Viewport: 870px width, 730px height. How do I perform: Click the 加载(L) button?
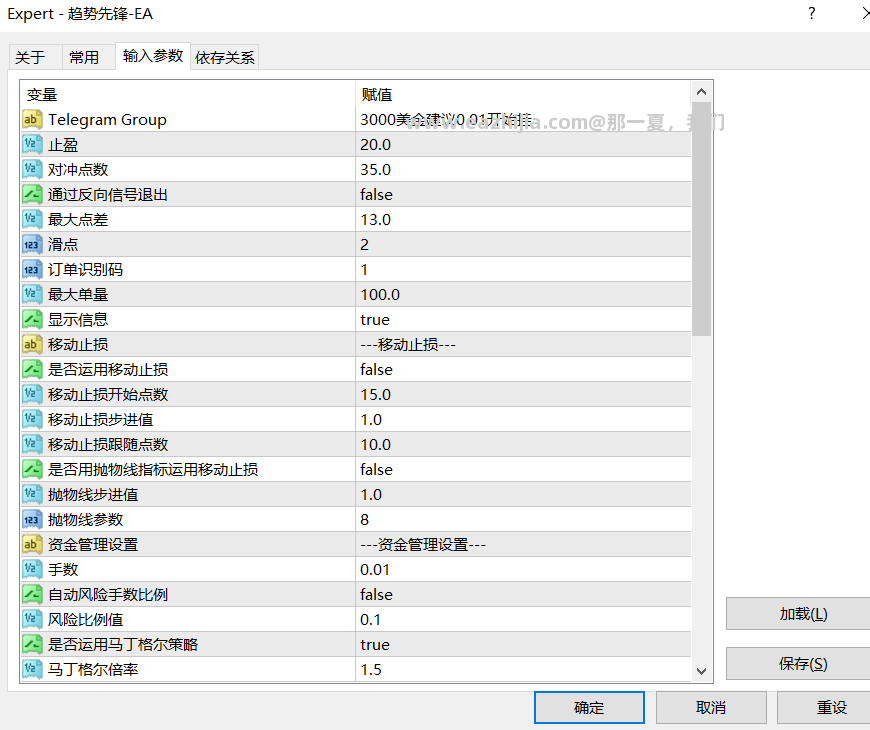[x=799, y=614]
